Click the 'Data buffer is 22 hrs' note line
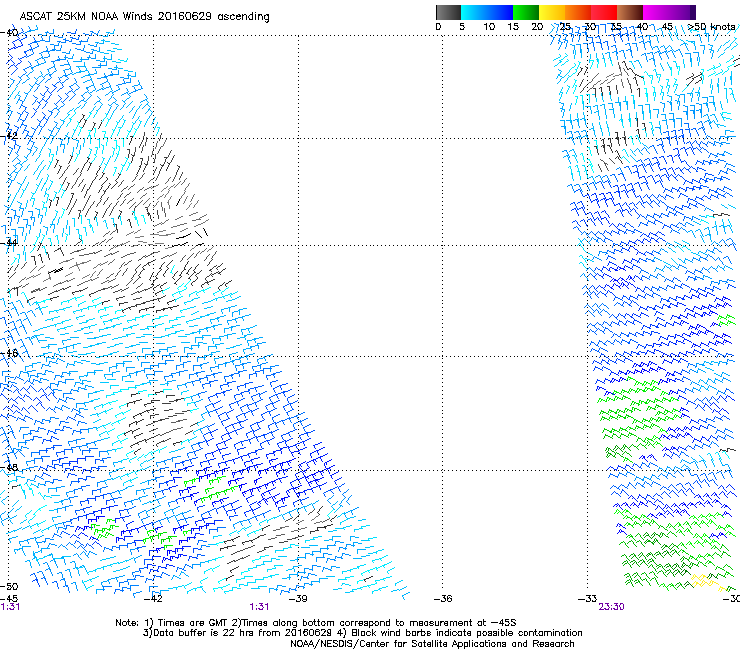Image resolution: width=740 pixels, height=650 pixels. click(x=362, y=633)
